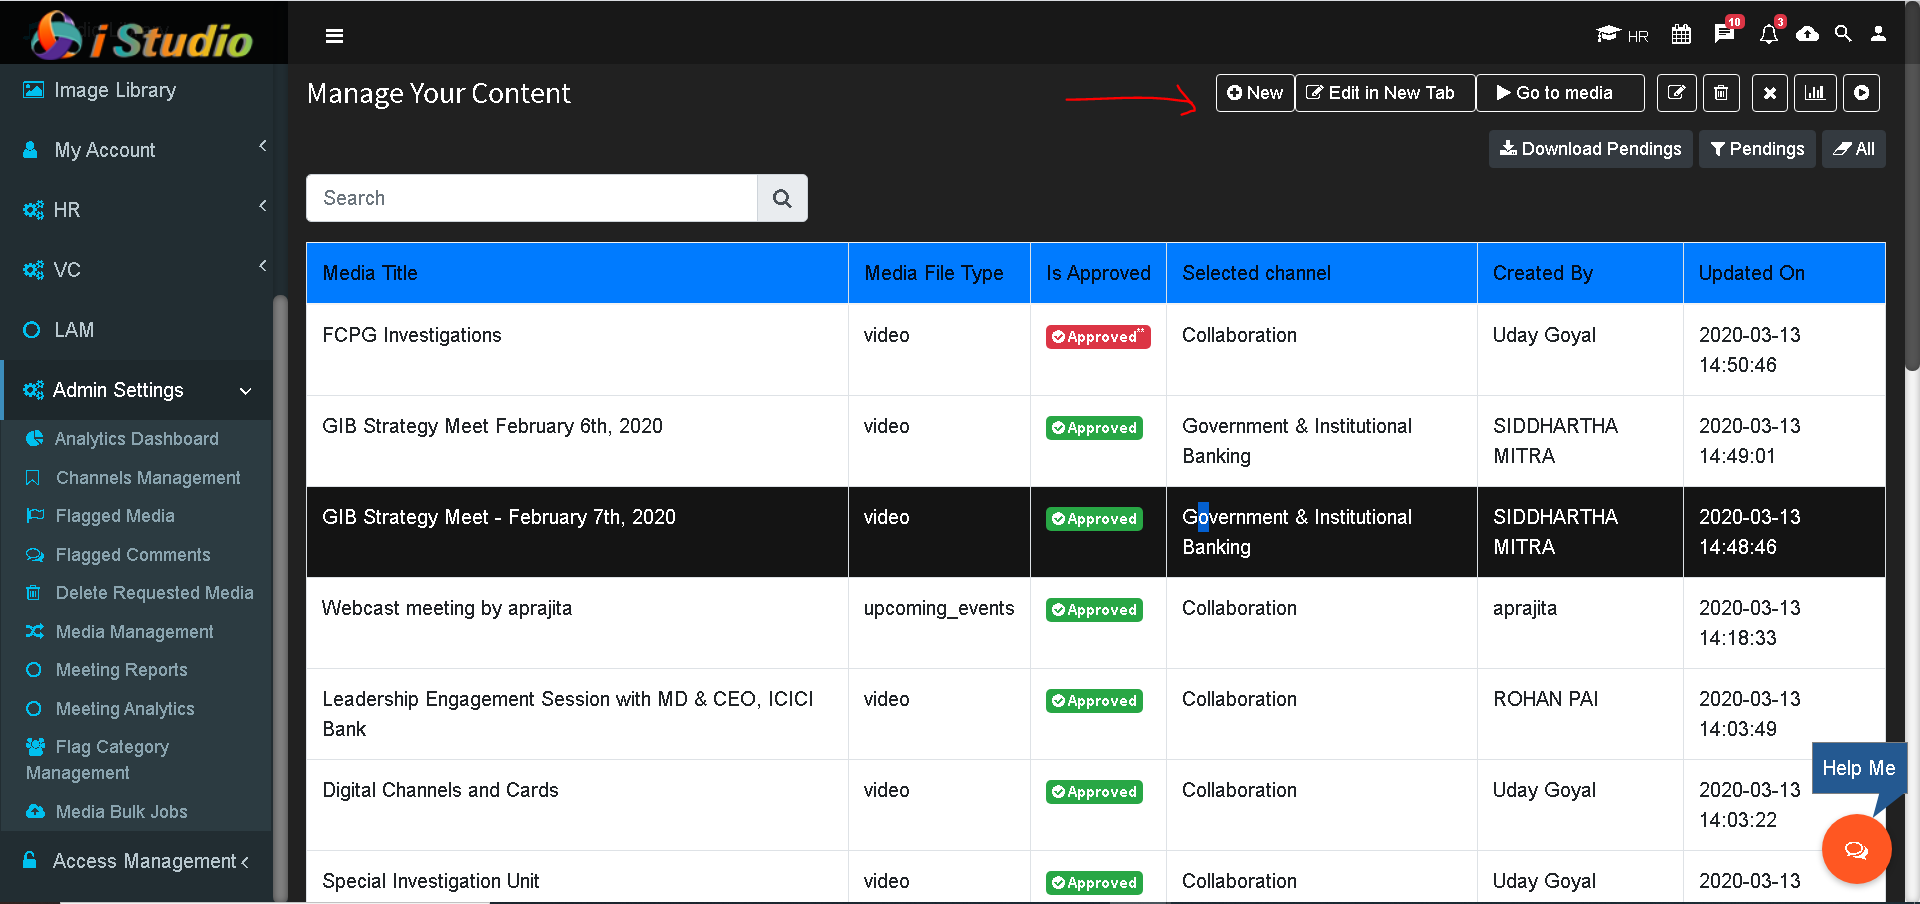Viewport: 1920px width, 904px height.
Task: Focus the Search input field
Action: pyautogui.click(x=531, y=198)
